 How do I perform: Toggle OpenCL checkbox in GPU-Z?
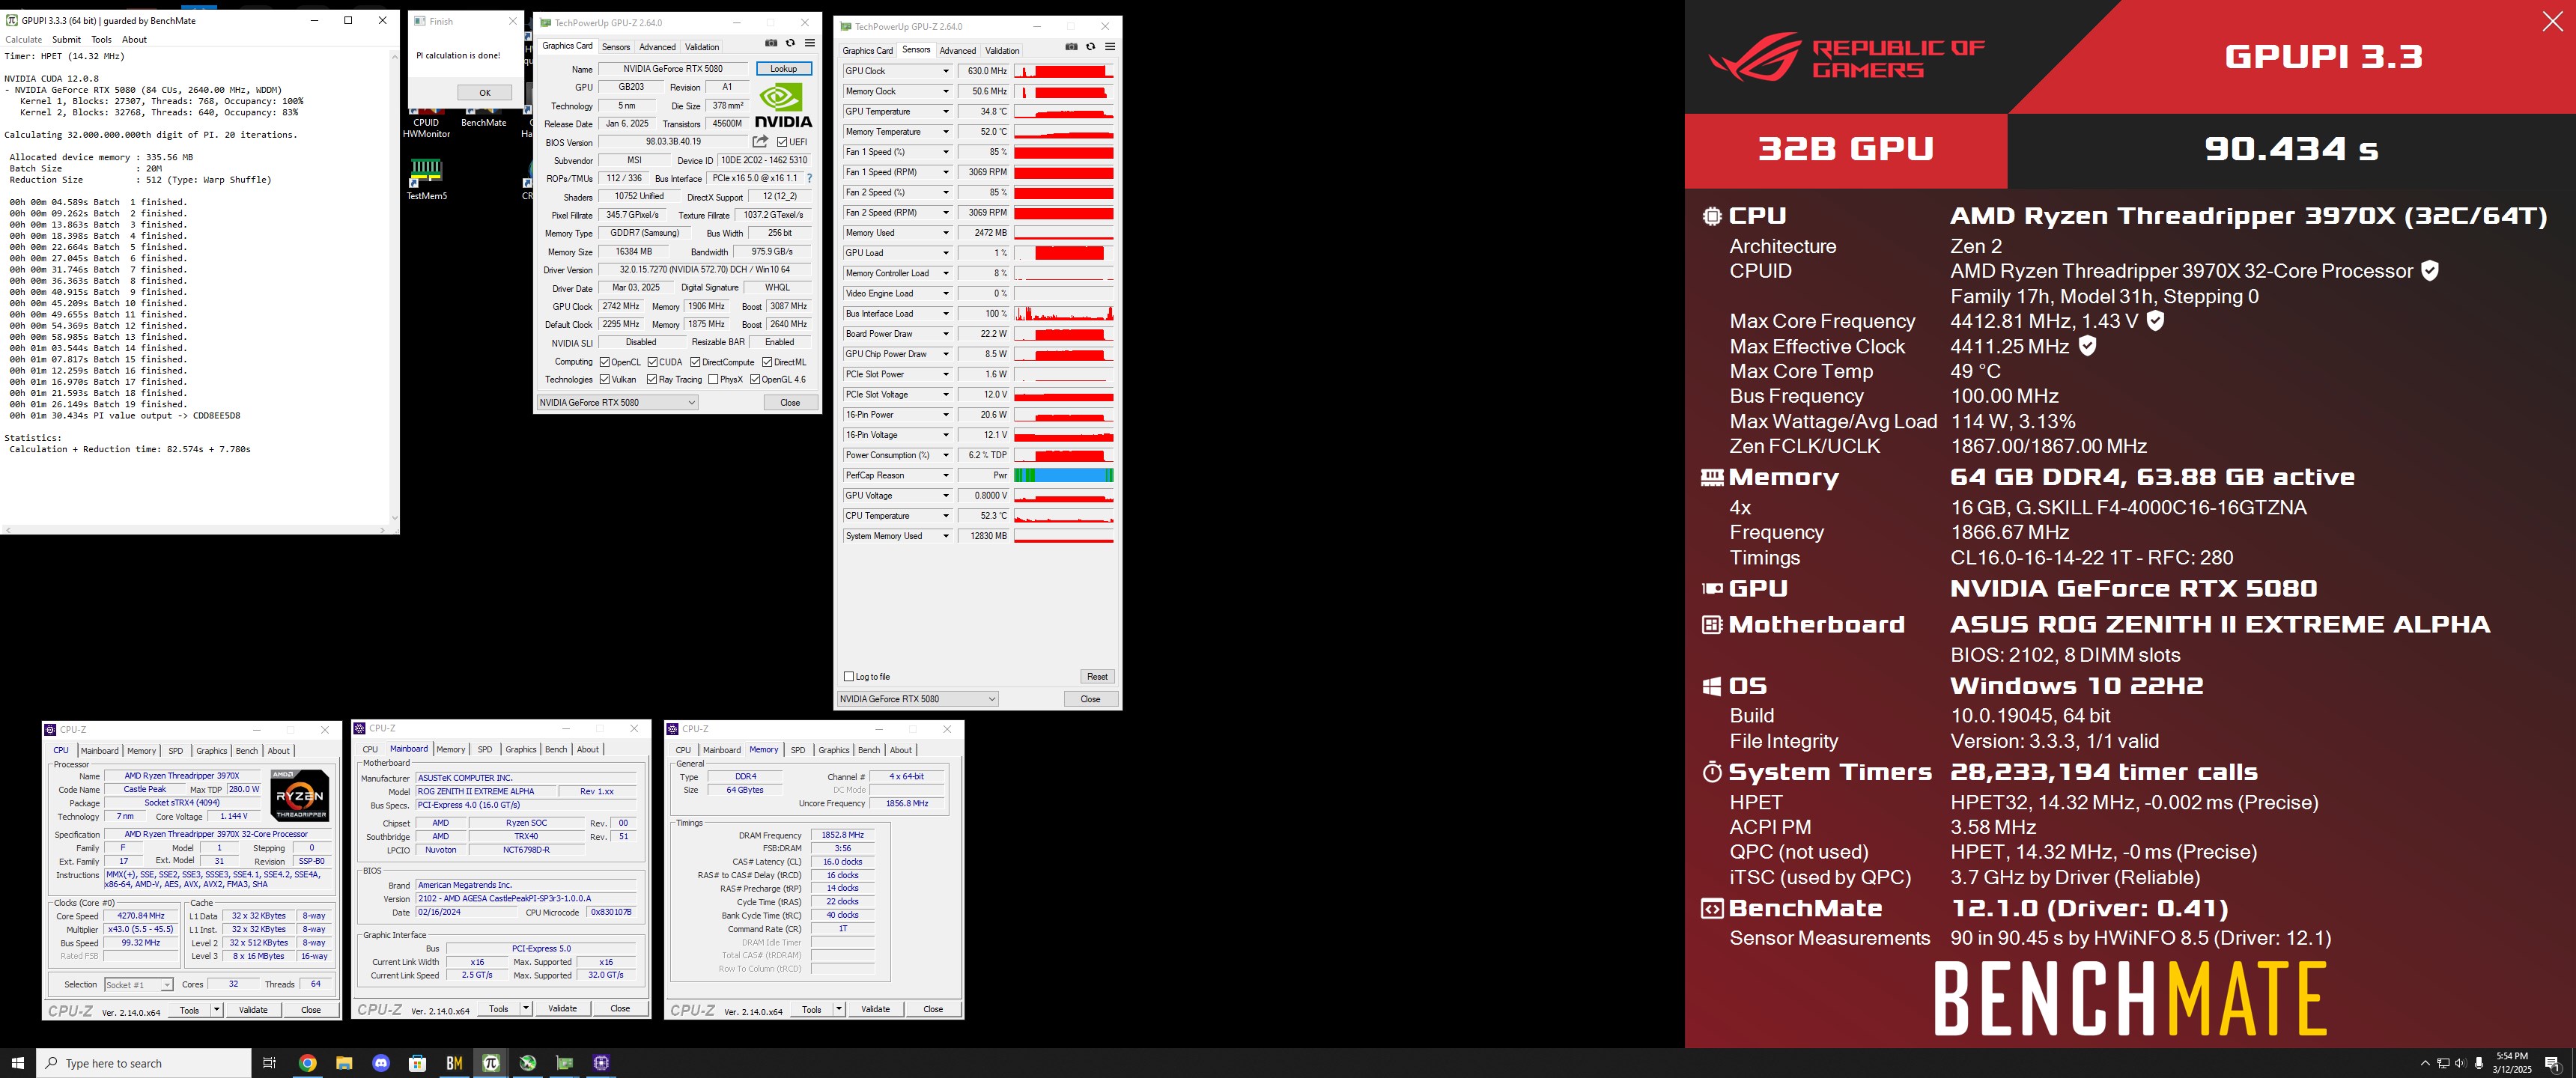pos(604,362)
